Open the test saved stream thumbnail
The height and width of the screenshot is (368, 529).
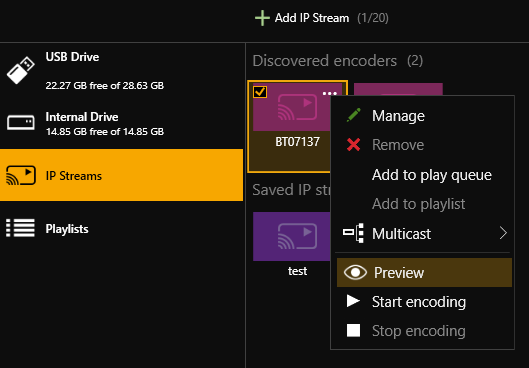point(292,236)
